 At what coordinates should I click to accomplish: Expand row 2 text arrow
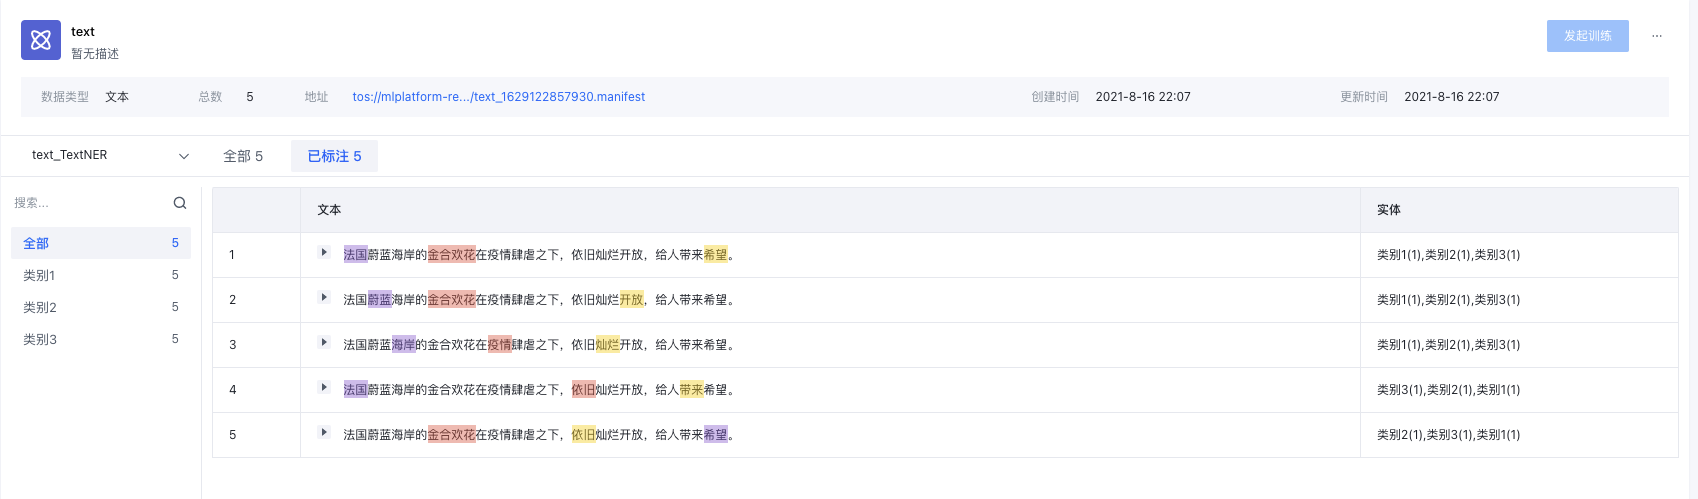pos(323,298)
